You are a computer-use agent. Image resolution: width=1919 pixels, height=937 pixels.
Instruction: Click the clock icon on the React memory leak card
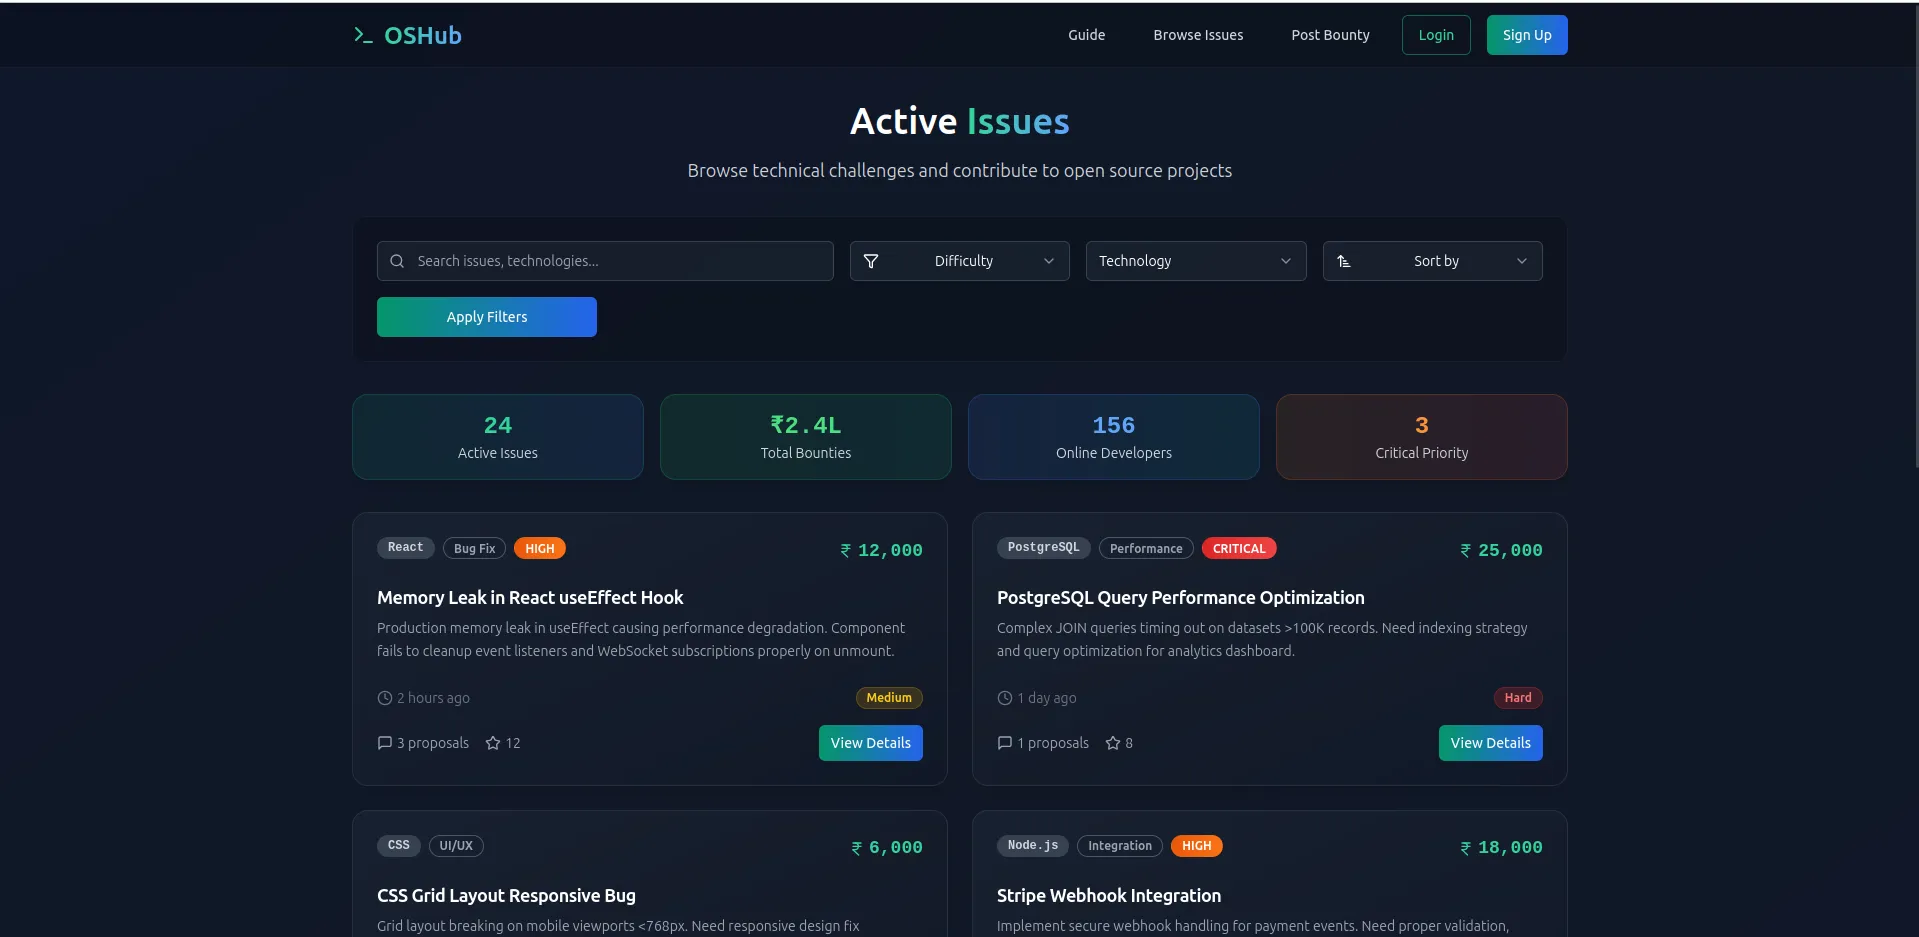[383, 698]
